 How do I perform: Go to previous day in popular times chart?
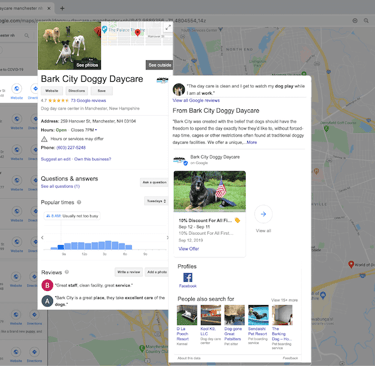pos(42,238)
